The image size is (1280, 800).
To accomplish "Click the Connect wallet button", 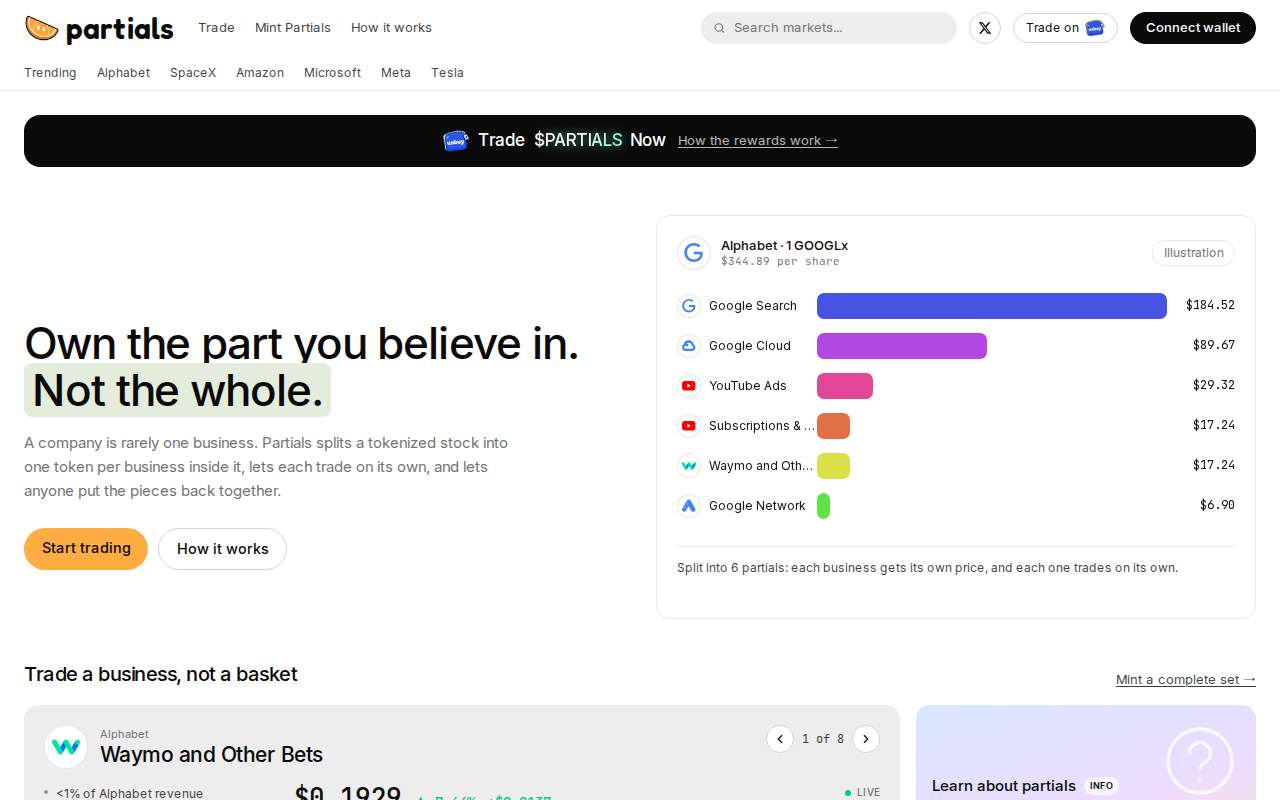I will (1193, 28).
